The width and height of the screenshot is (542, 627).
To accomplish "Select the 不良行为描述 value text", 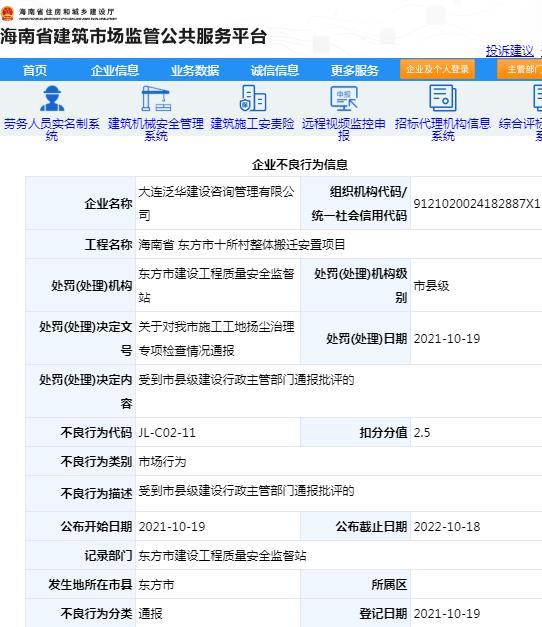I will pos(246,491).
